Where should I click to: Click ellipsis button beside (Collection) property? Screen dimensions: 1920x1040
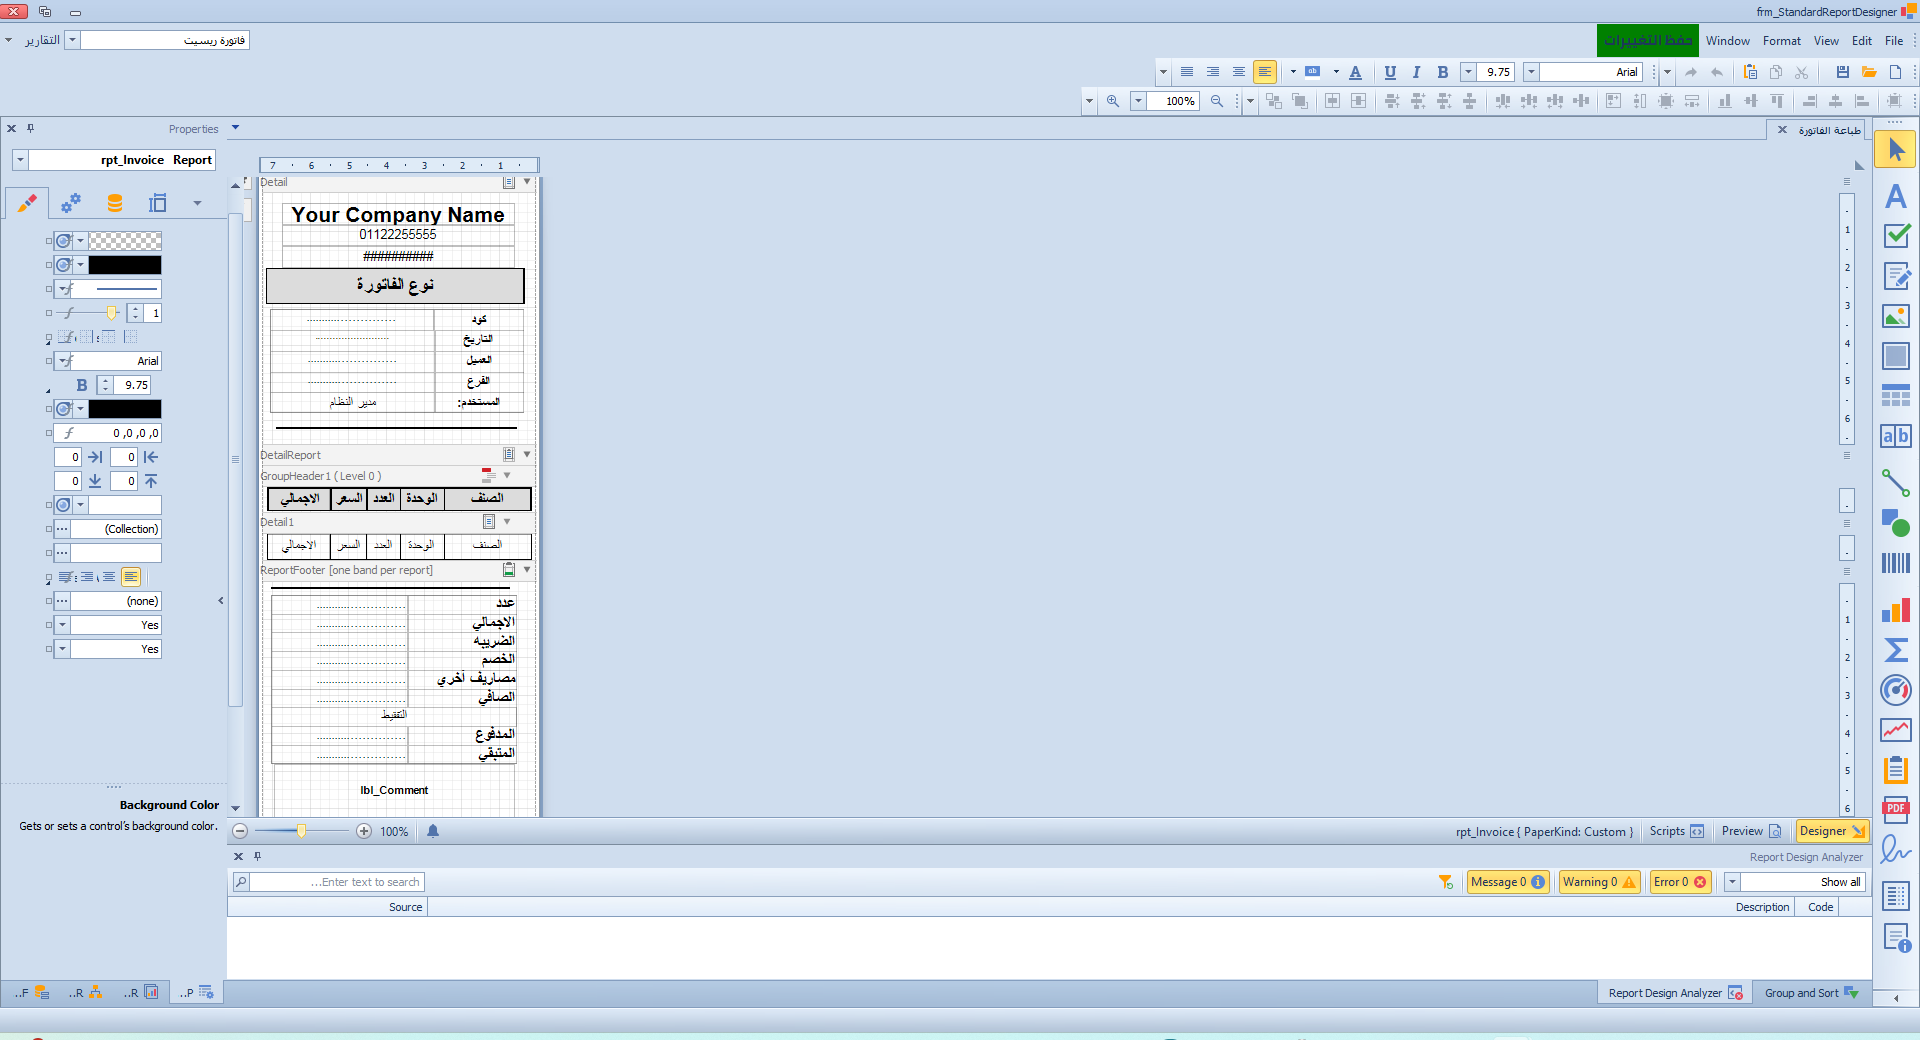[62, 529]
